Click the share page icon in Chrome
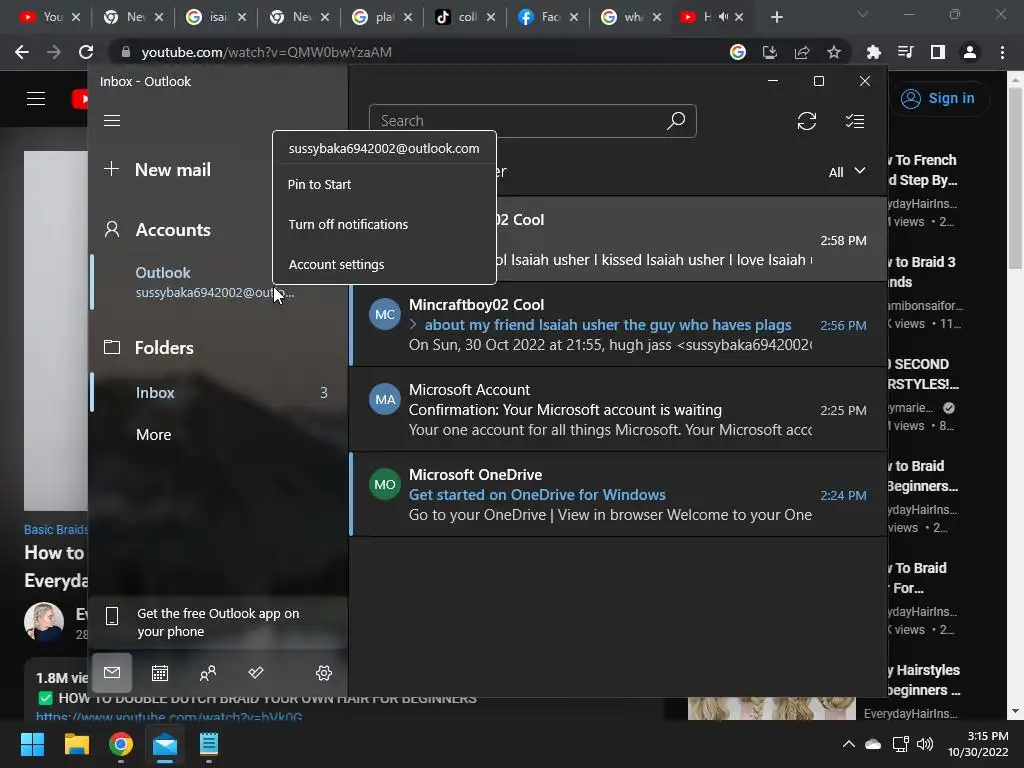This screenshot has height=768, width=1024. coord(802,52)
